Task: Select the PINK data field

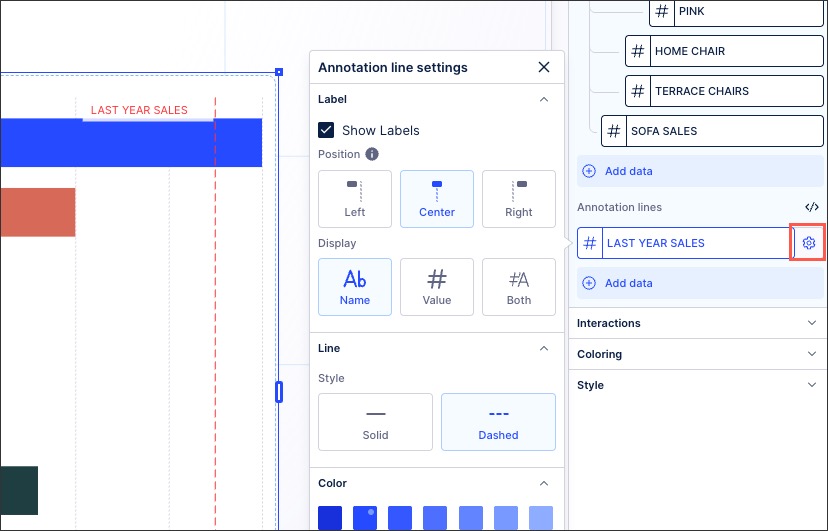Action: (736, 11)
